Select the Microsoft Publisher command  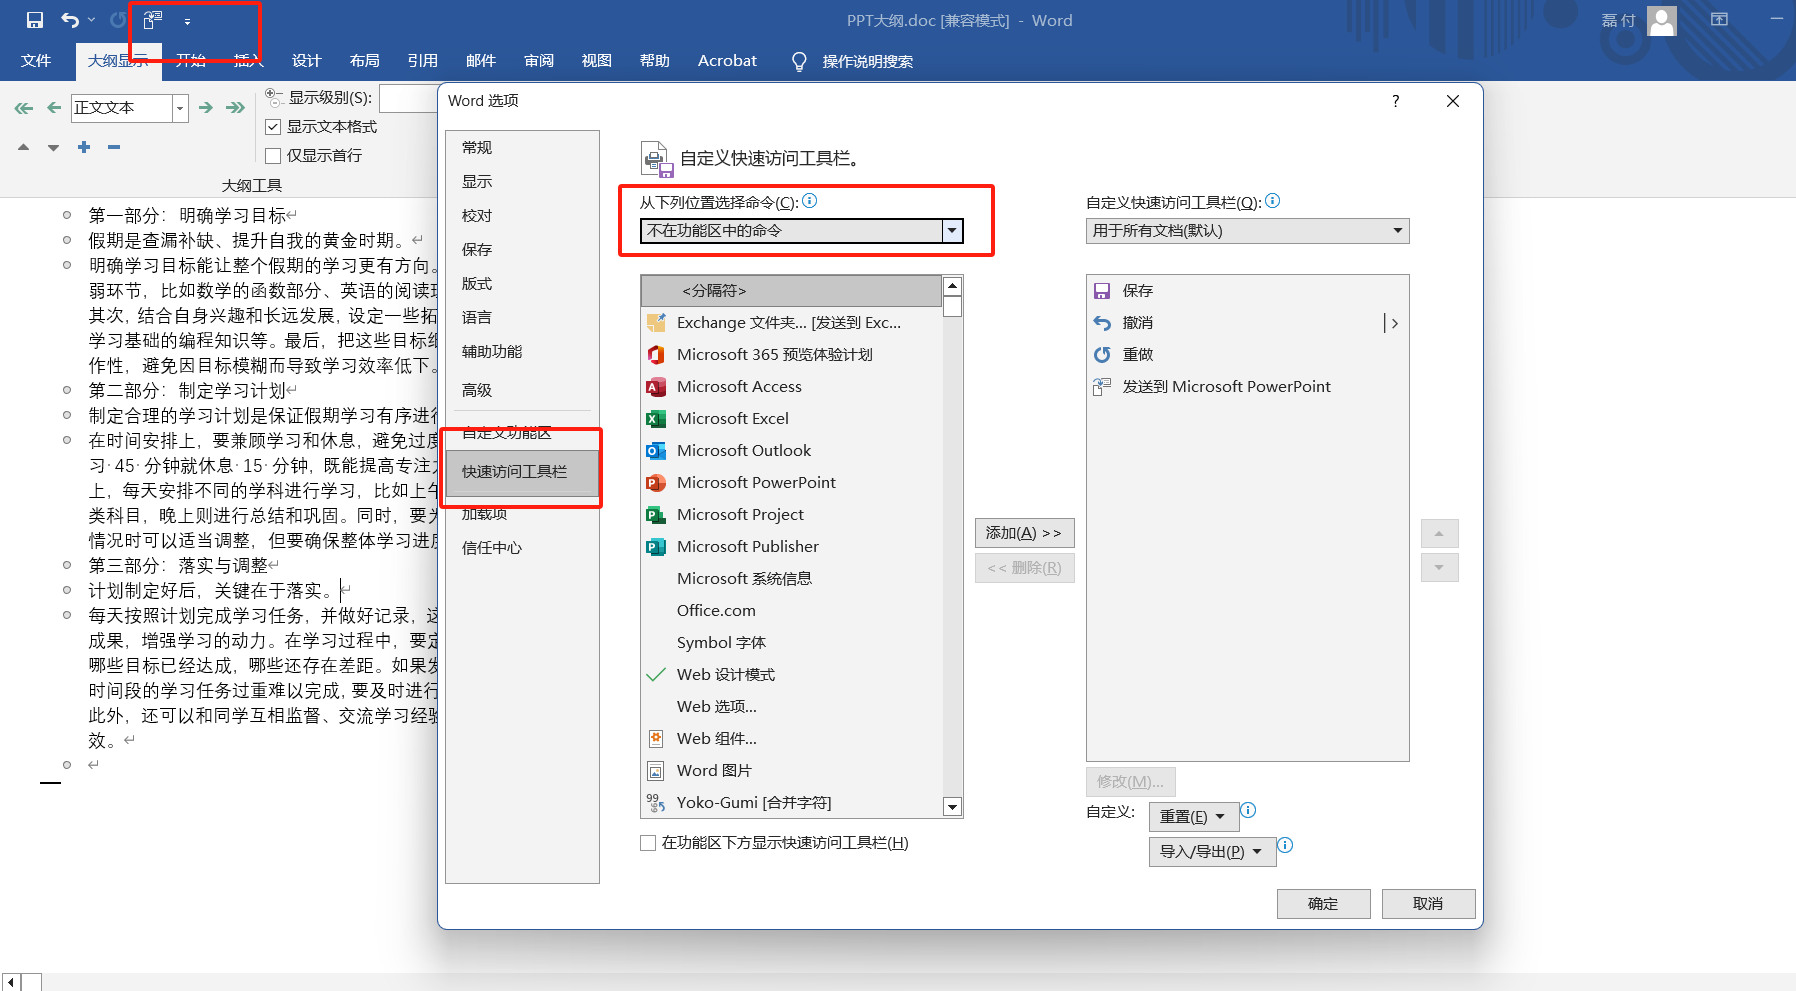click(792, 547)
